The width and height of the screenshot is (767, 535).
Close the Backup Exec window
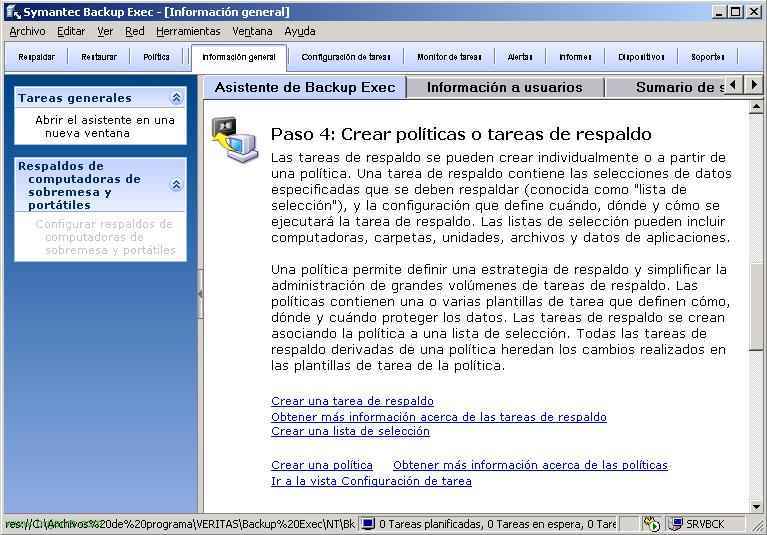coord(754,12)
